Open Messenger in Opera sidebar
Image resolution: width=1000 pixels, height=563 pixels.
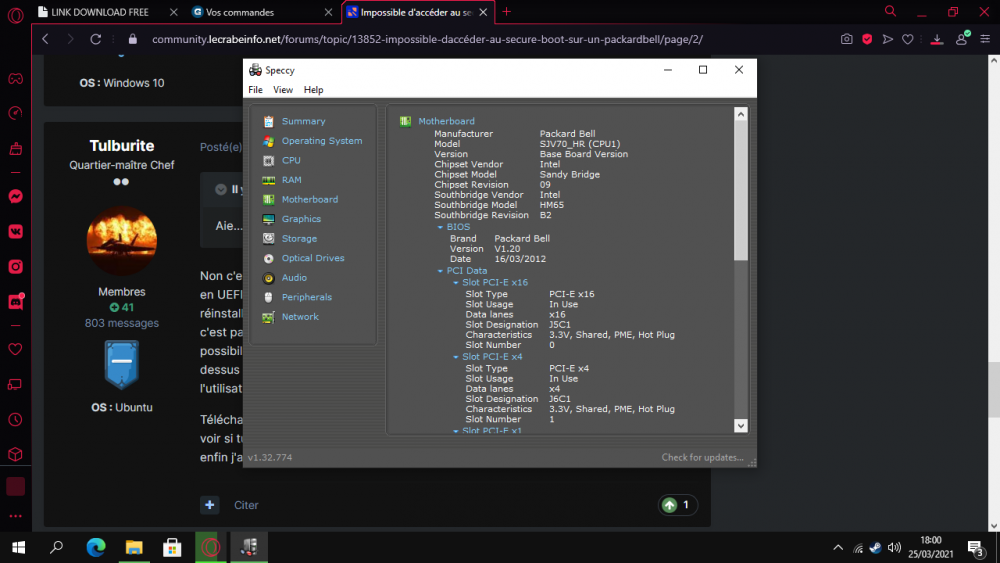pos(15,196)
